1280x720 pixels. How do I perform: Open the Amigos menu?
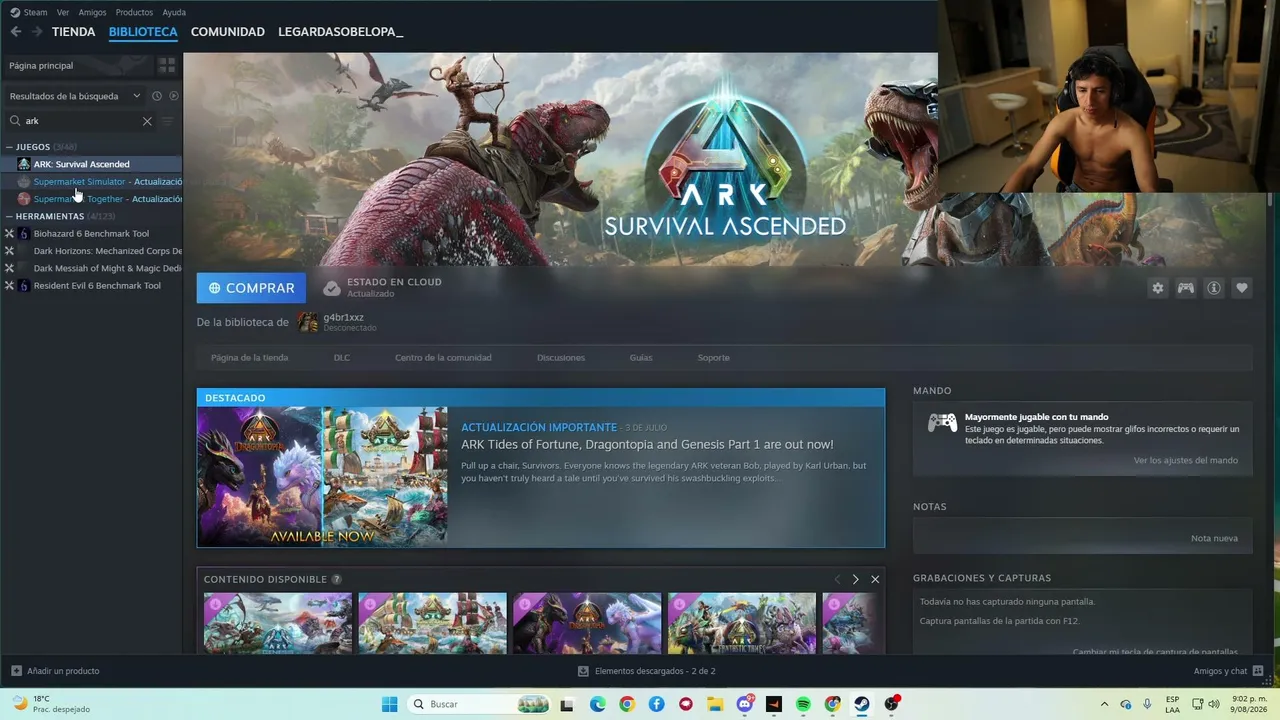coord(92,12)
